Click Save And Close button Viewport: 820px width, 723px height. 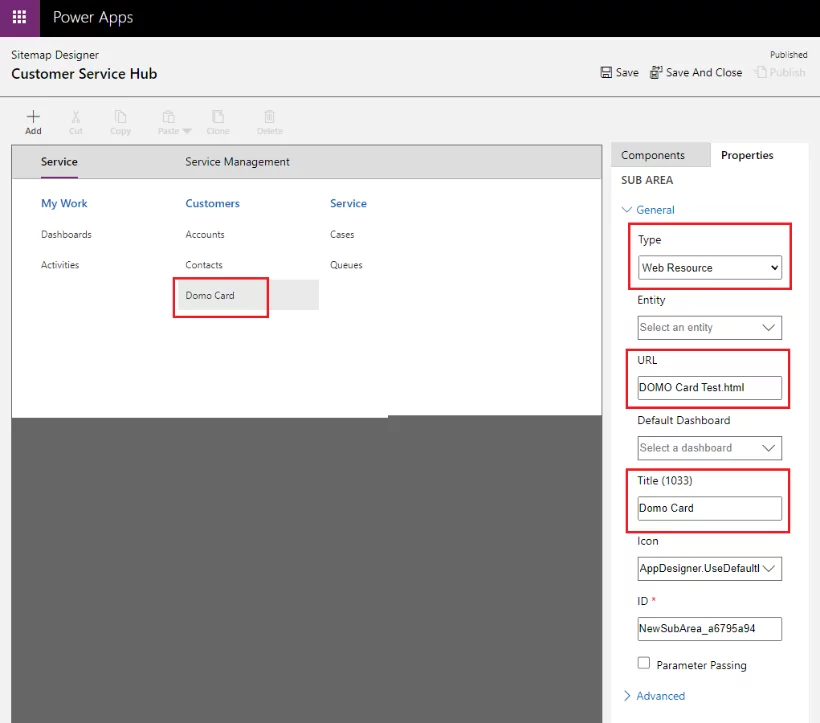point(696,73)
